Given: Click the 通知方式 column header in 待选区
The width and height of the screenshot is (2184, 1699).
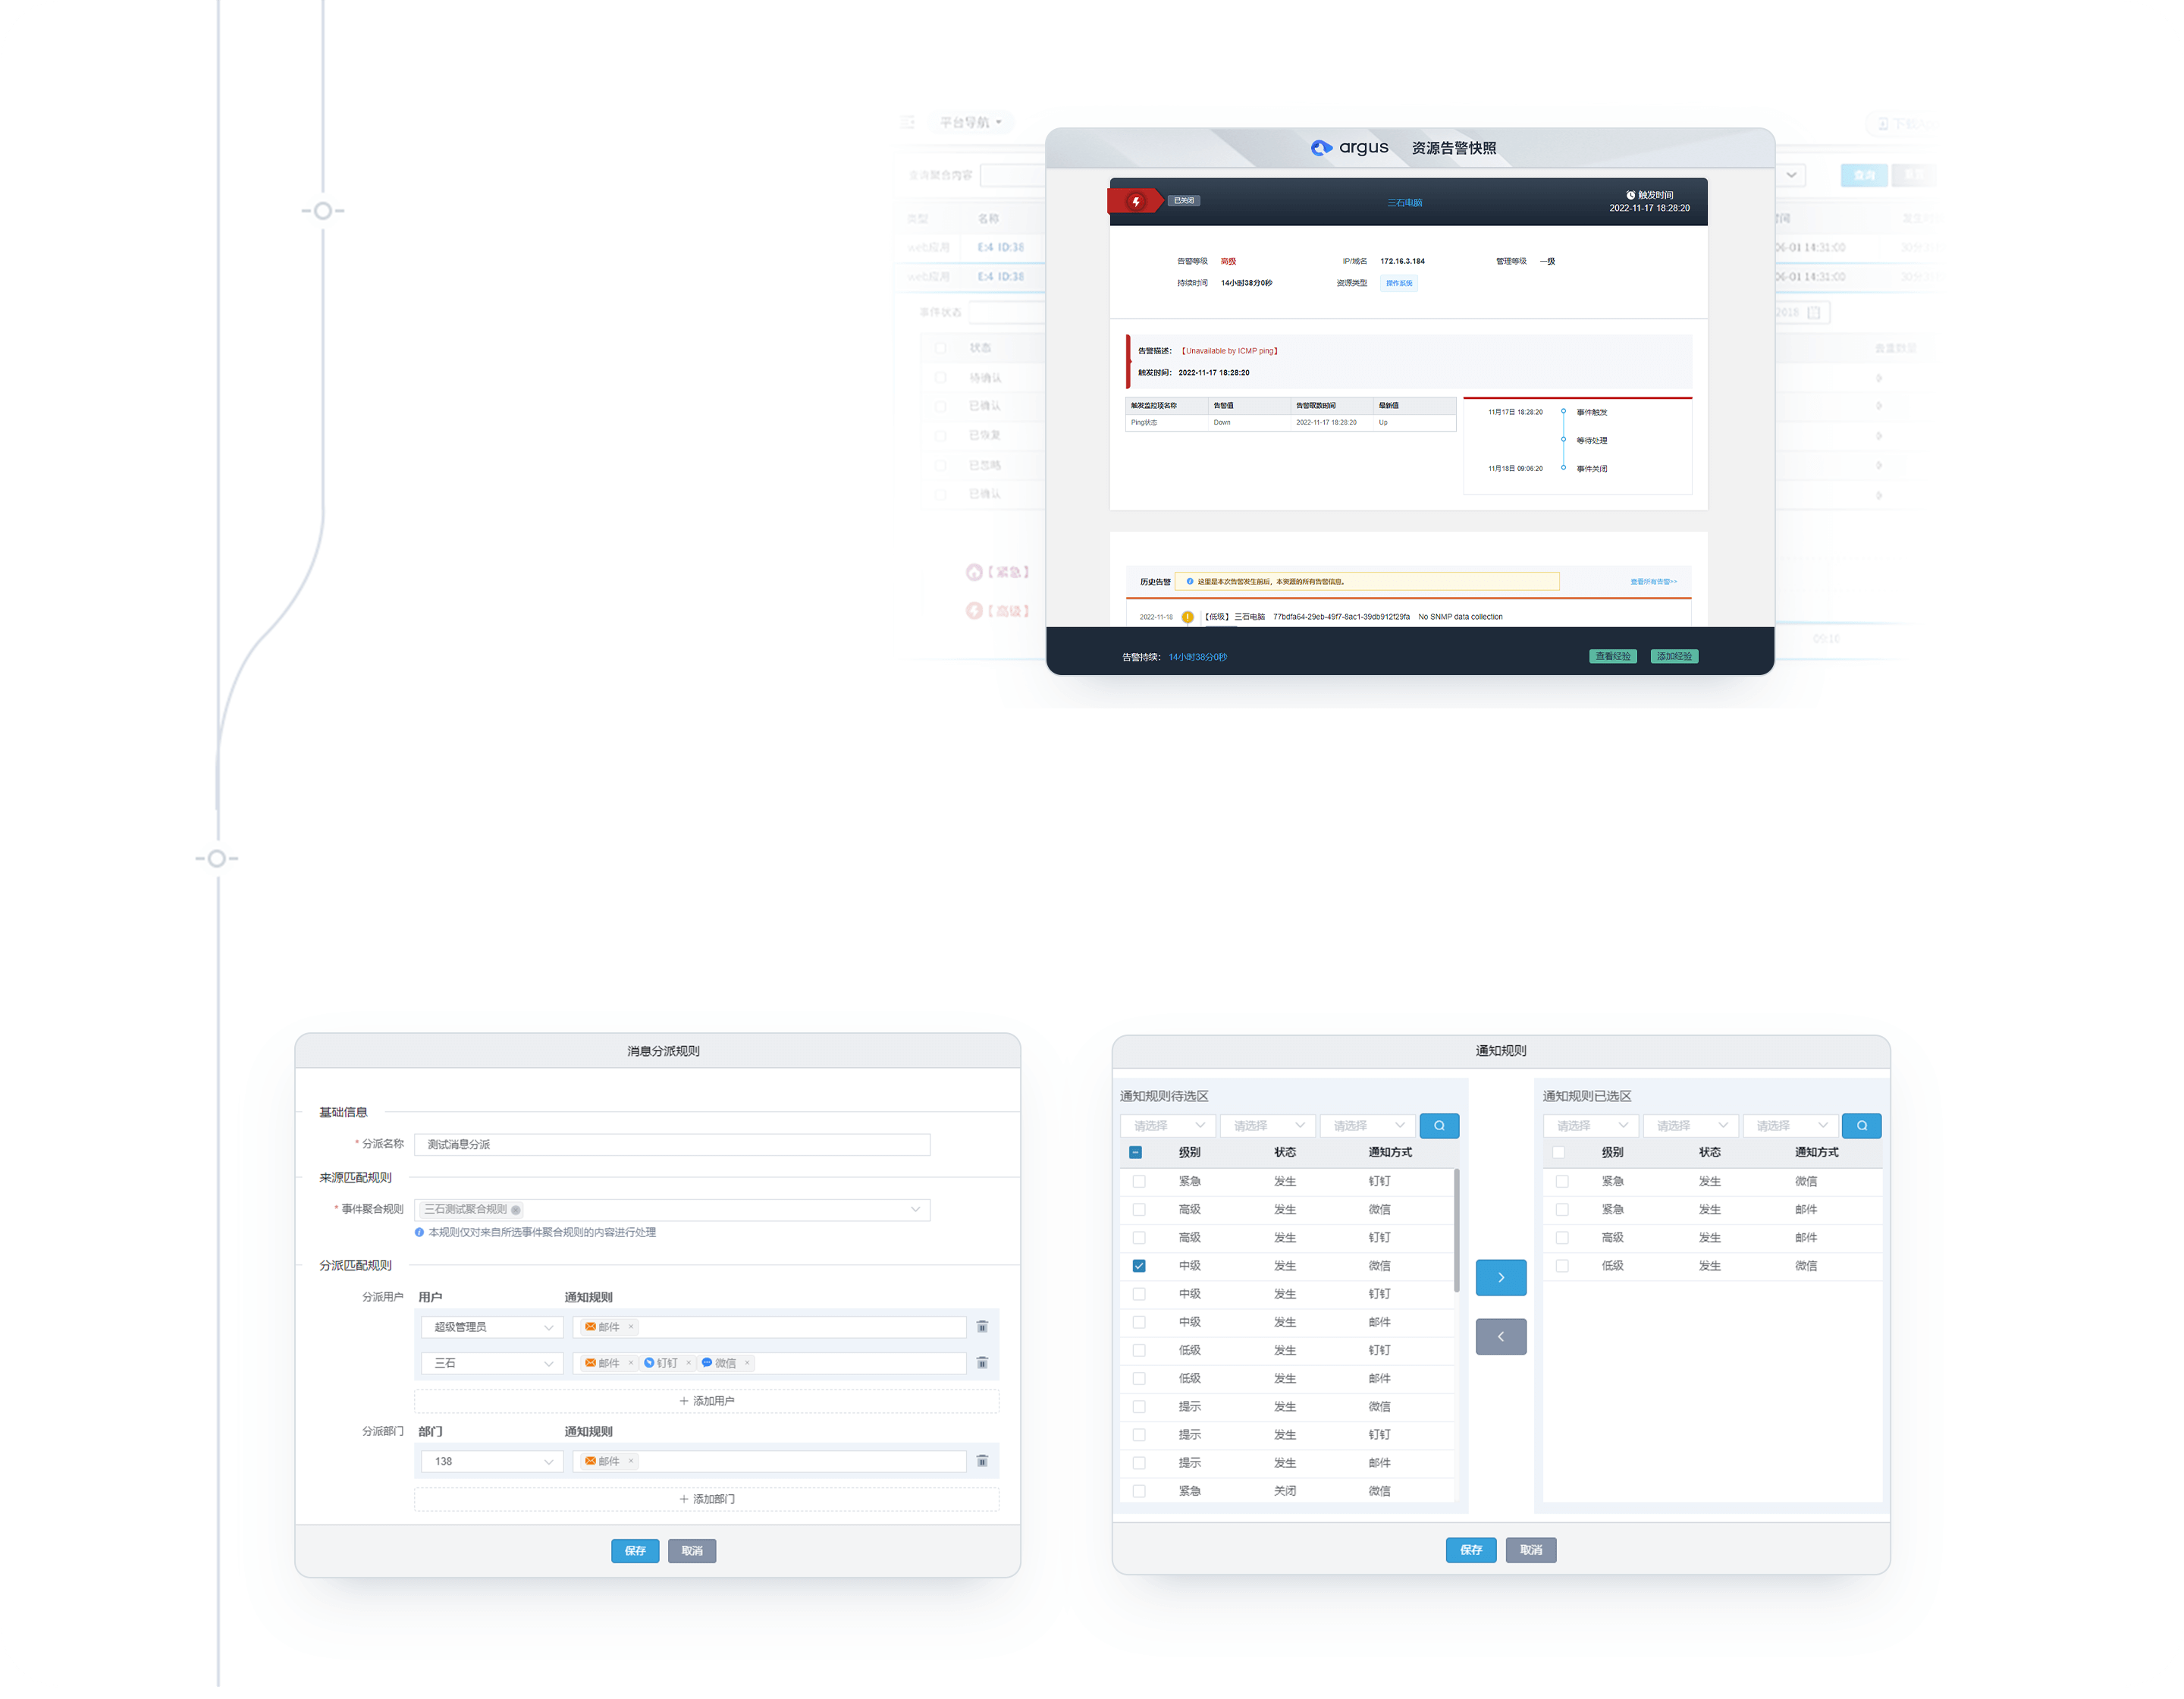Looking at the screenshot, I should coord(1390,1152).
